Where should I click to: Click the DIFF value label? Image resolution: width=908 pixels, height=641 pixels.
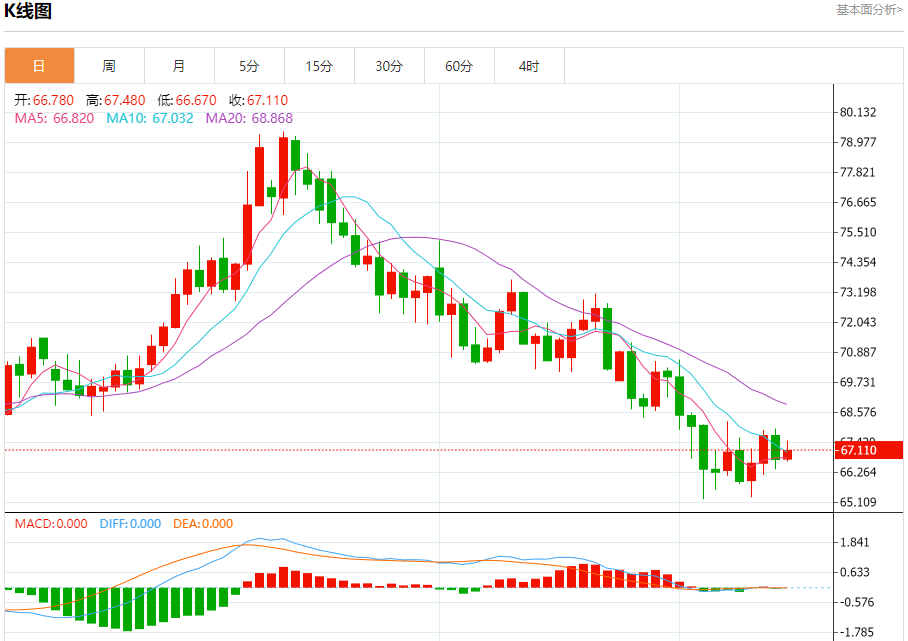pos(130,523)
